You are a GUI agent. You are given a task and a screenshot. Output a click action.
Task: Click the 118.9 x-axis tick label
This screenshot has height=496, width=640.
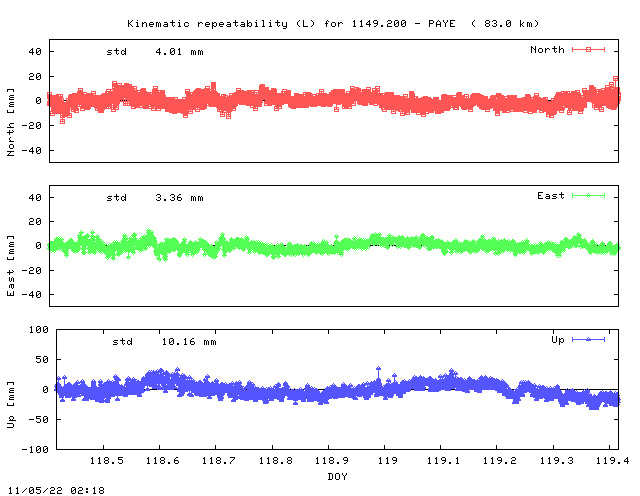point(331,460)
